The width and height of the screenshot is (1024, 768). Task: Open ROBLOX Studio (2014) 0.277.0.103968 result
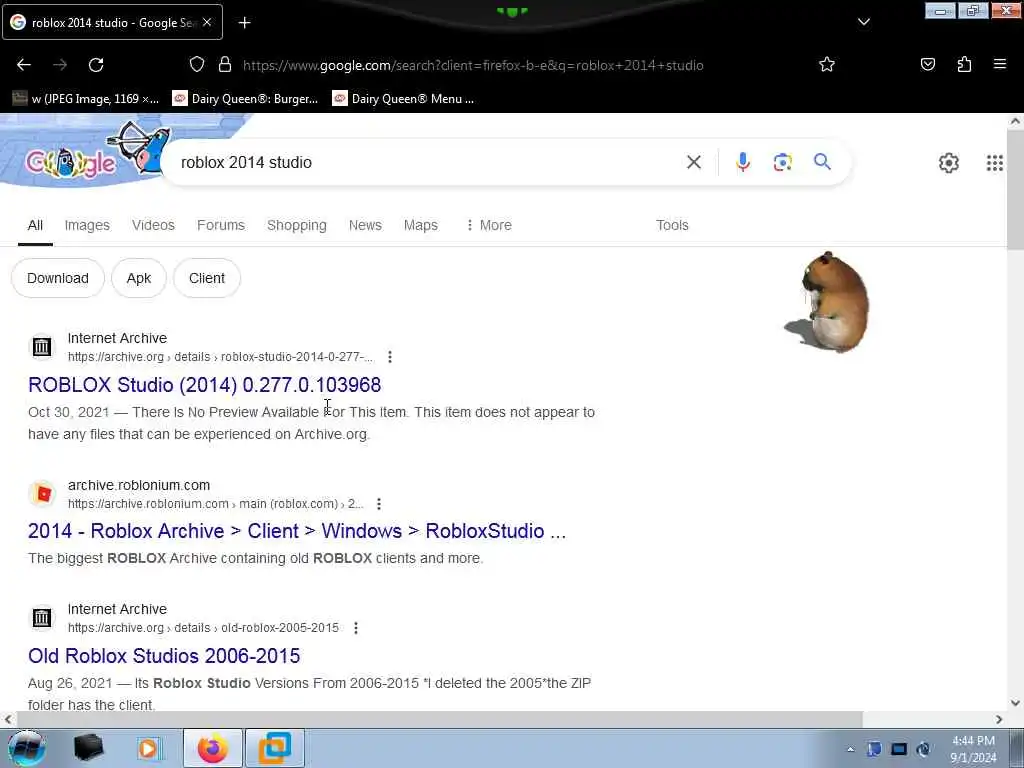[x=204, y=385]
